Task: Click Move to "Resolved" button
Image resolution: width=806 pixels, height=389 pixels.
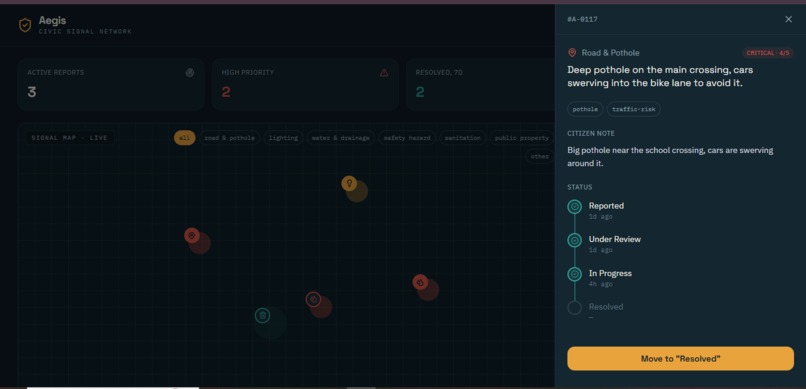Action: (x=680, y=358)
